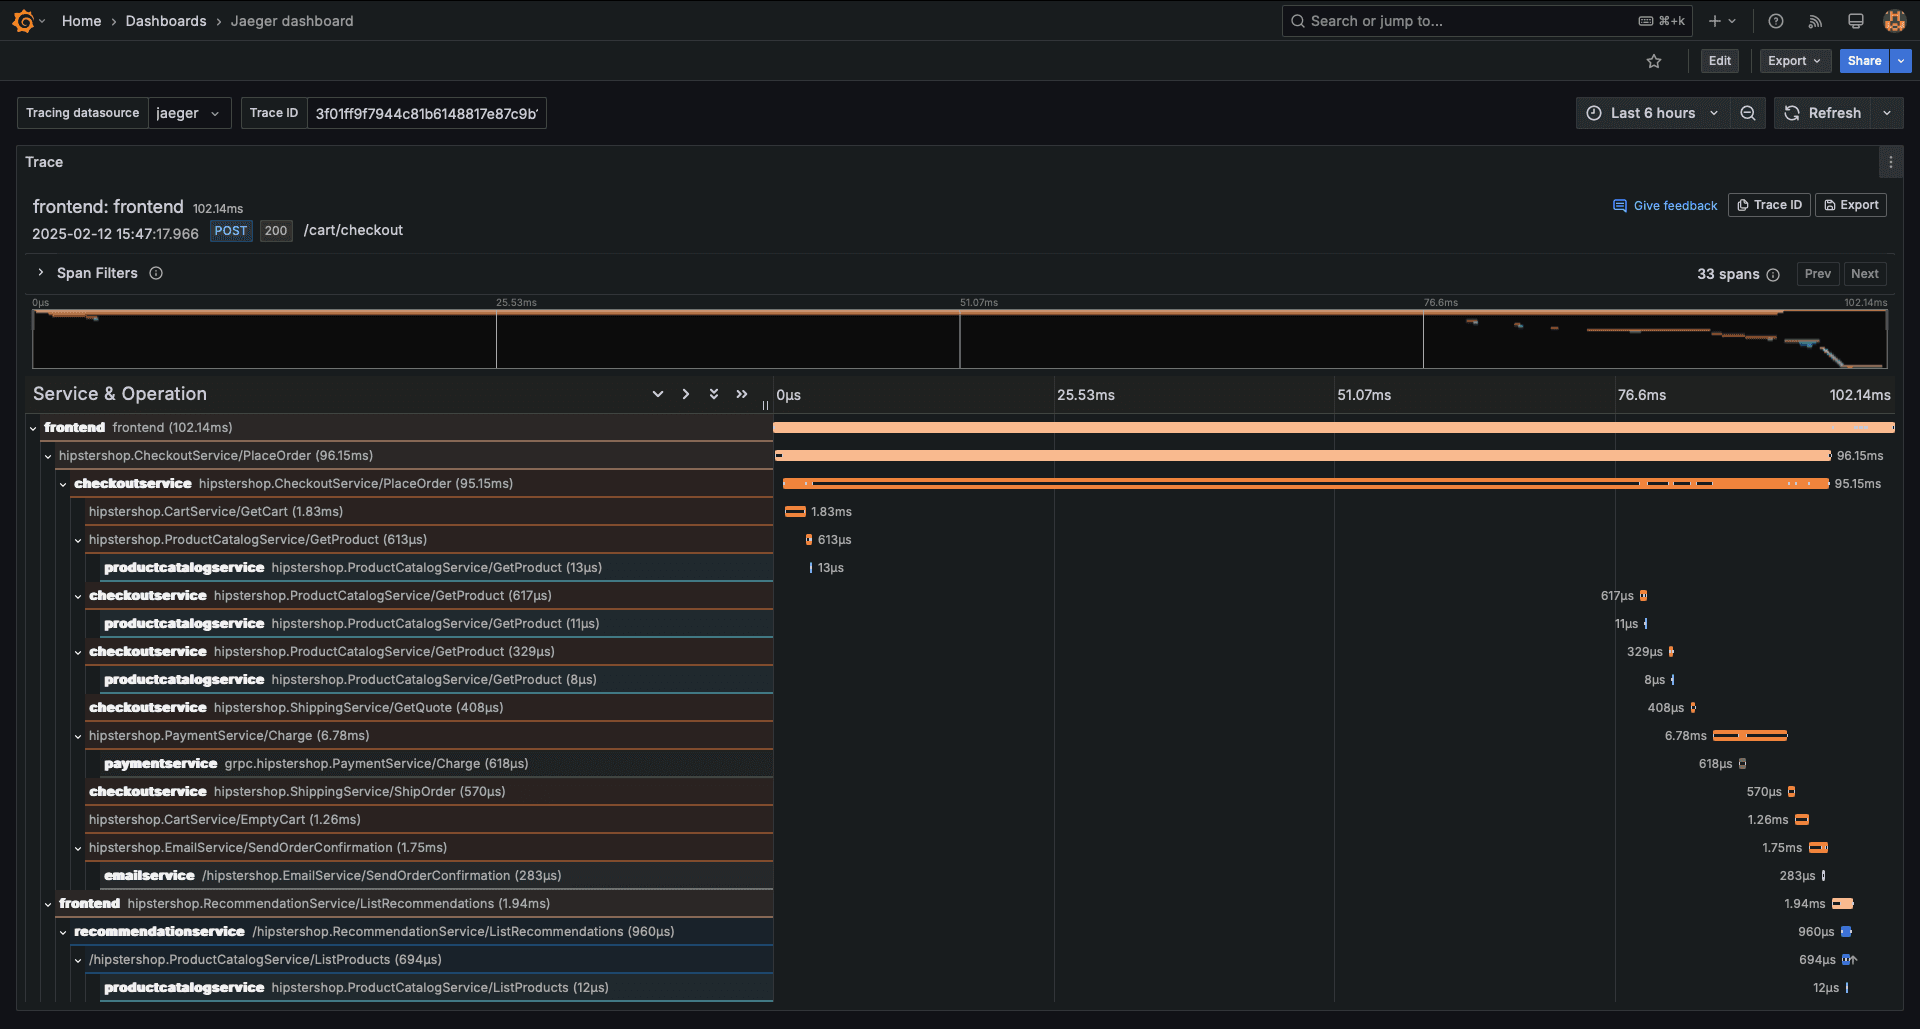This screenshot has width=1920, height=1029.
Task: Click the monitor kiosk mode icon
Action: 1856,21
